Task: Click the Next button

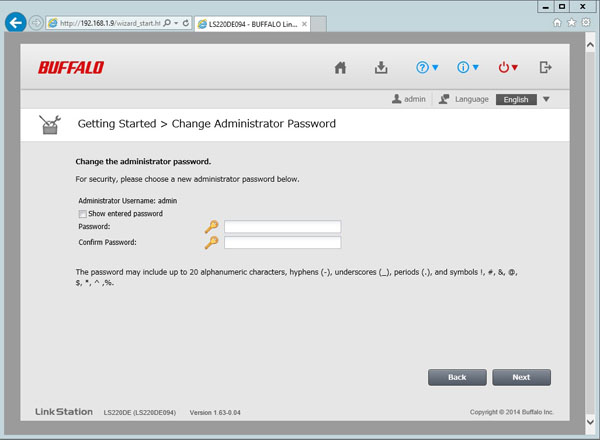Action: (522, 377)
